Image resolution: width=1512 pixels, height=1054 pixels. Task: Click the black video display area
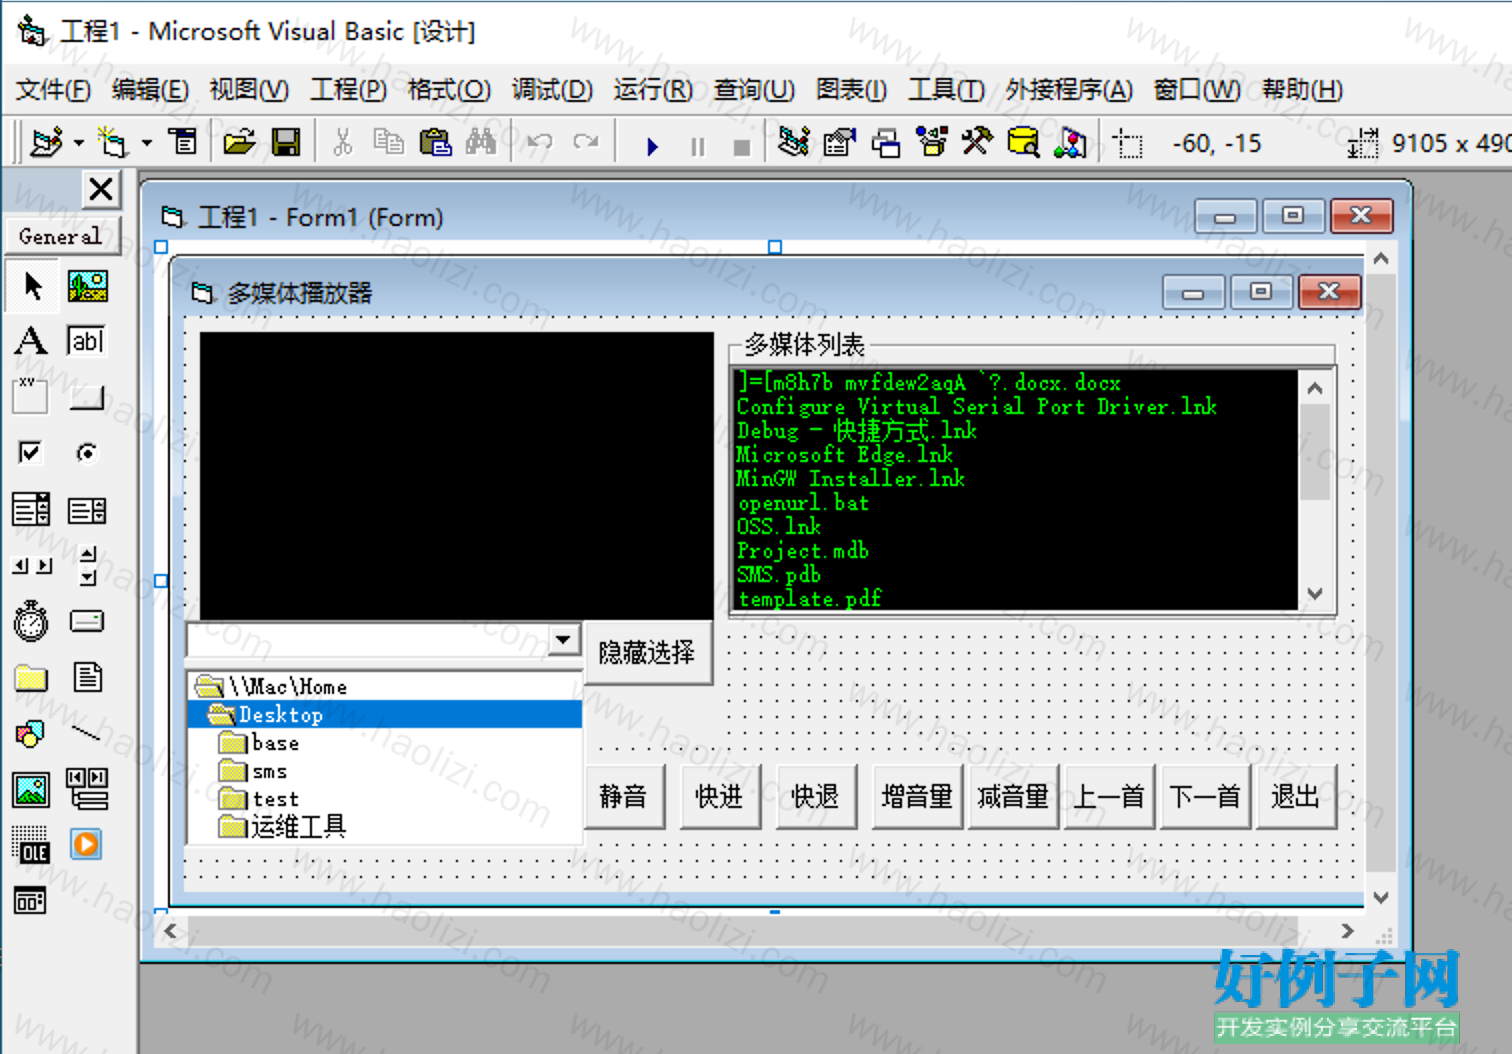[457, 476]
